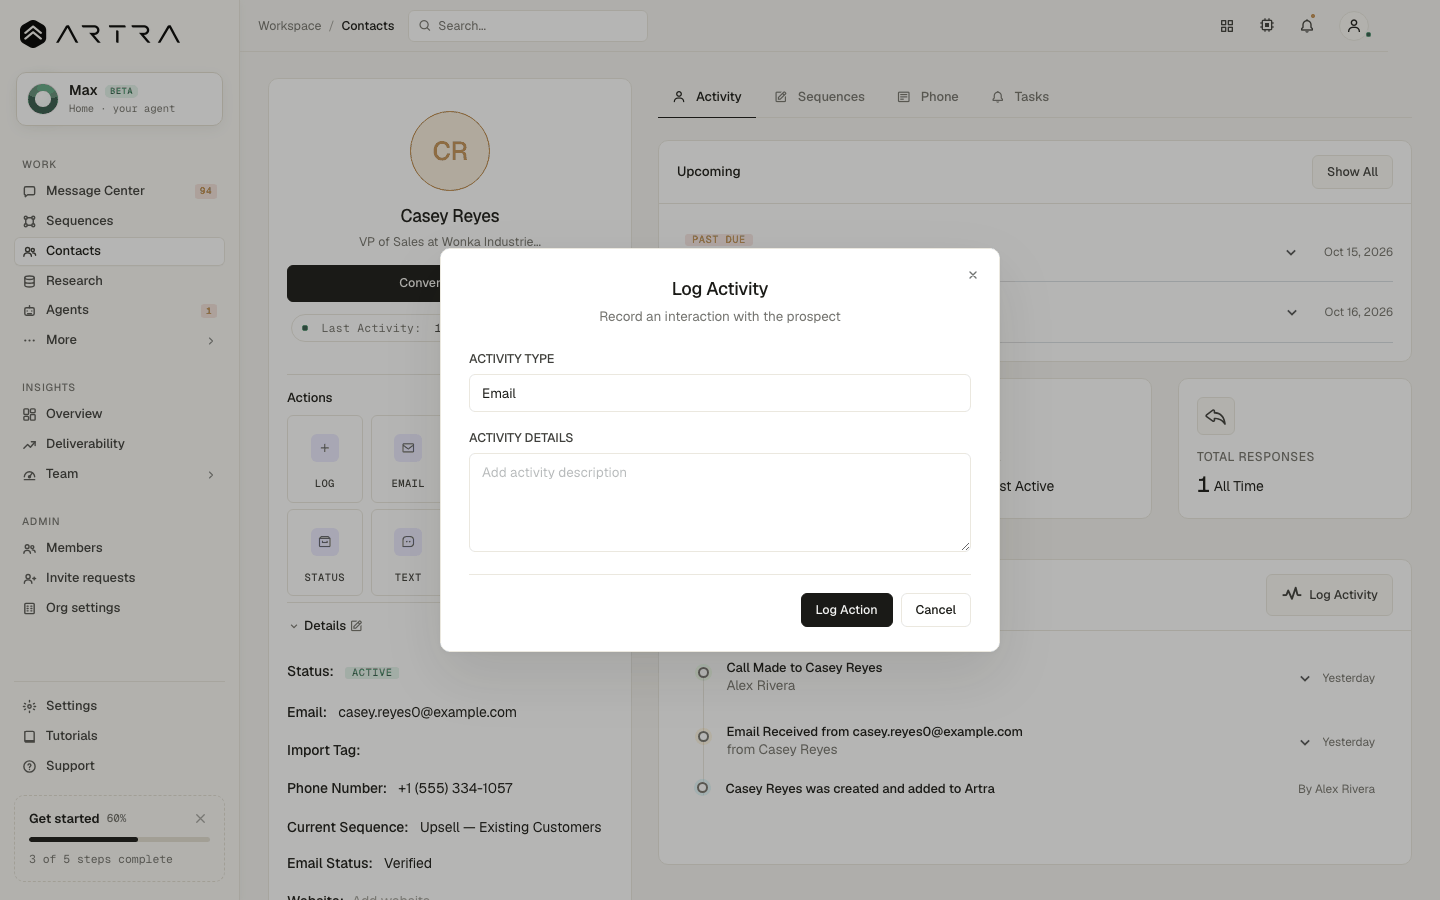Open Insights Overview page

point(119,414)
